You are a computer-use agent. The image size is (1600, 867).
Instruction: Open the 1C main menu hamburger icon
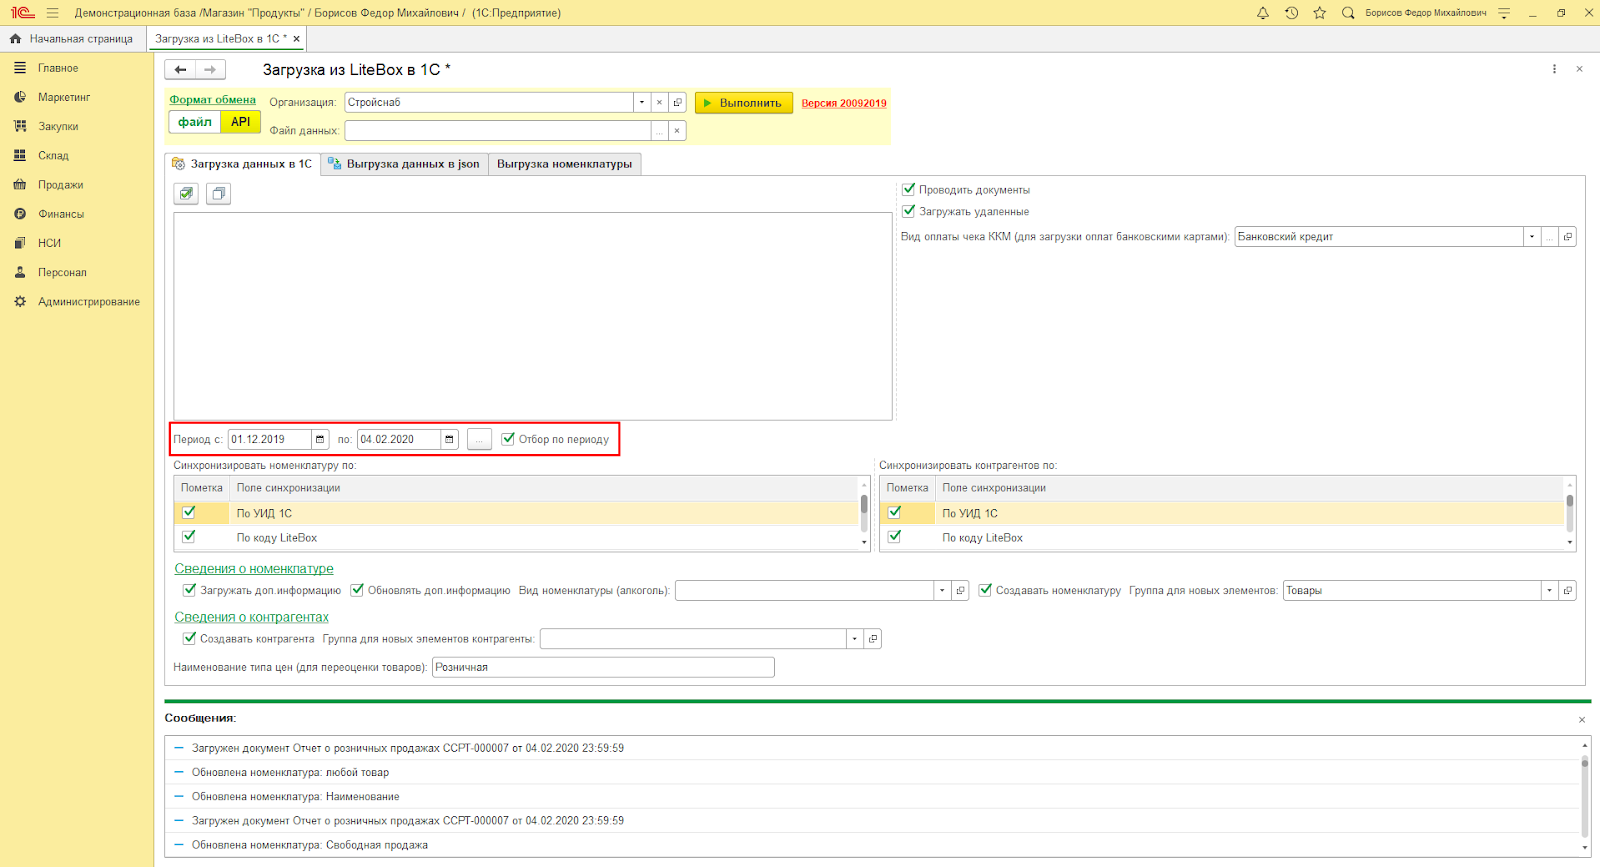[x=52, y=13]
